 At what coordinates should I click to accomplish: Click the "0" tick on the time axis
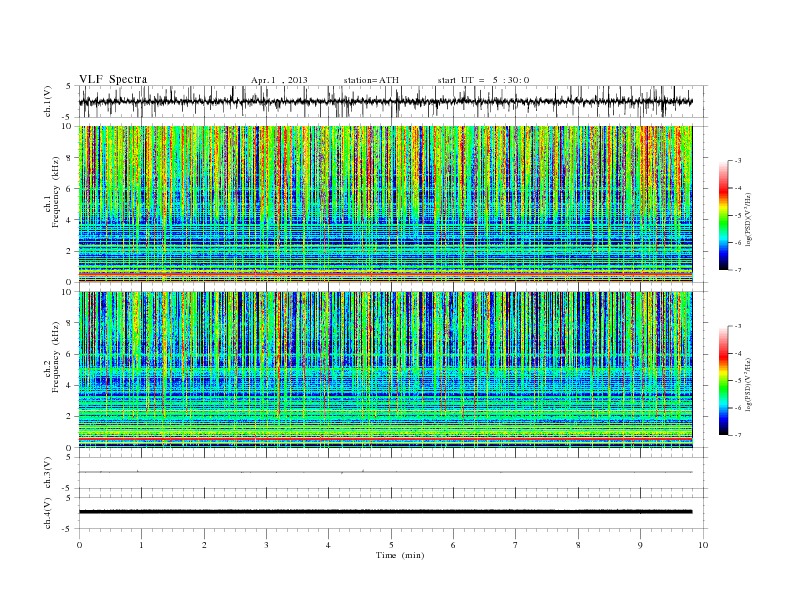pos(79,545)
